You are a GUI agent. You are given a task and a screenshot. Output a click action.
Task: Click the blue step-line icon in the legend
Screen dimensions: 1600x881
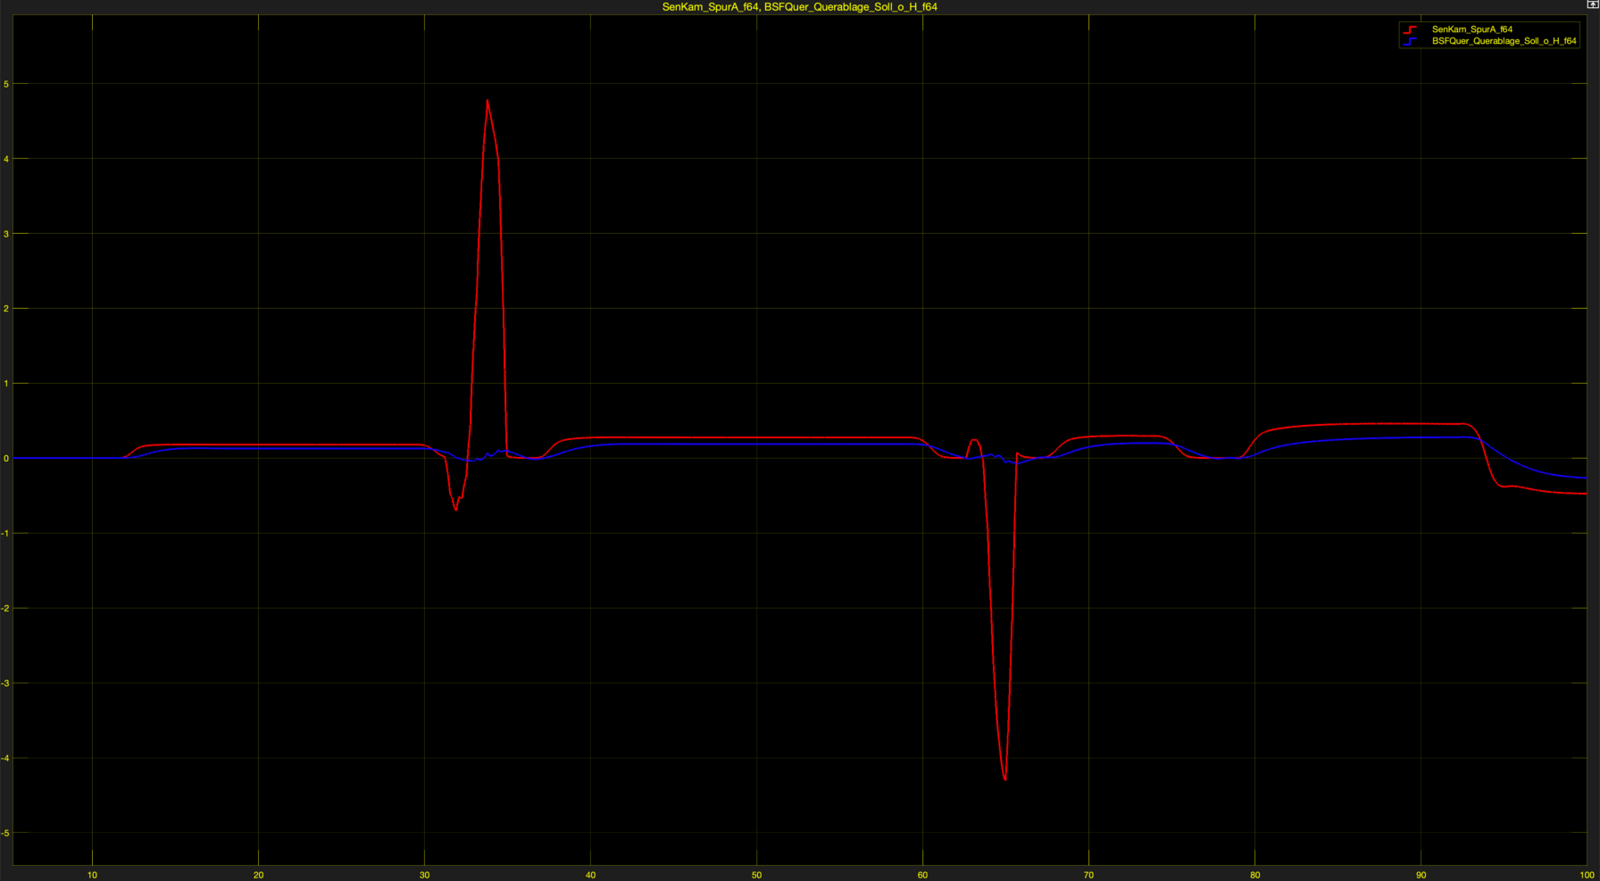(1410, 42)
